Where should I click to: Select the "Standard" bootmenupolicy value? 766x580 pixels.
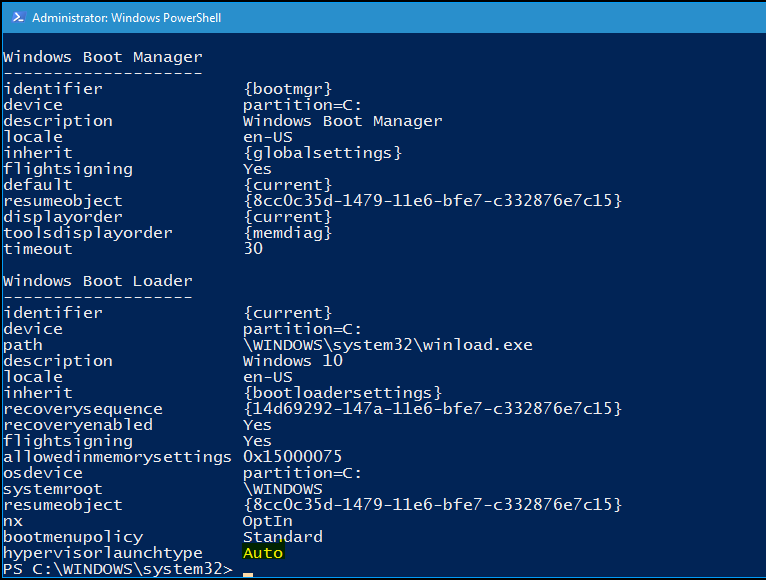pyautogui.click(x=282, y=537)
